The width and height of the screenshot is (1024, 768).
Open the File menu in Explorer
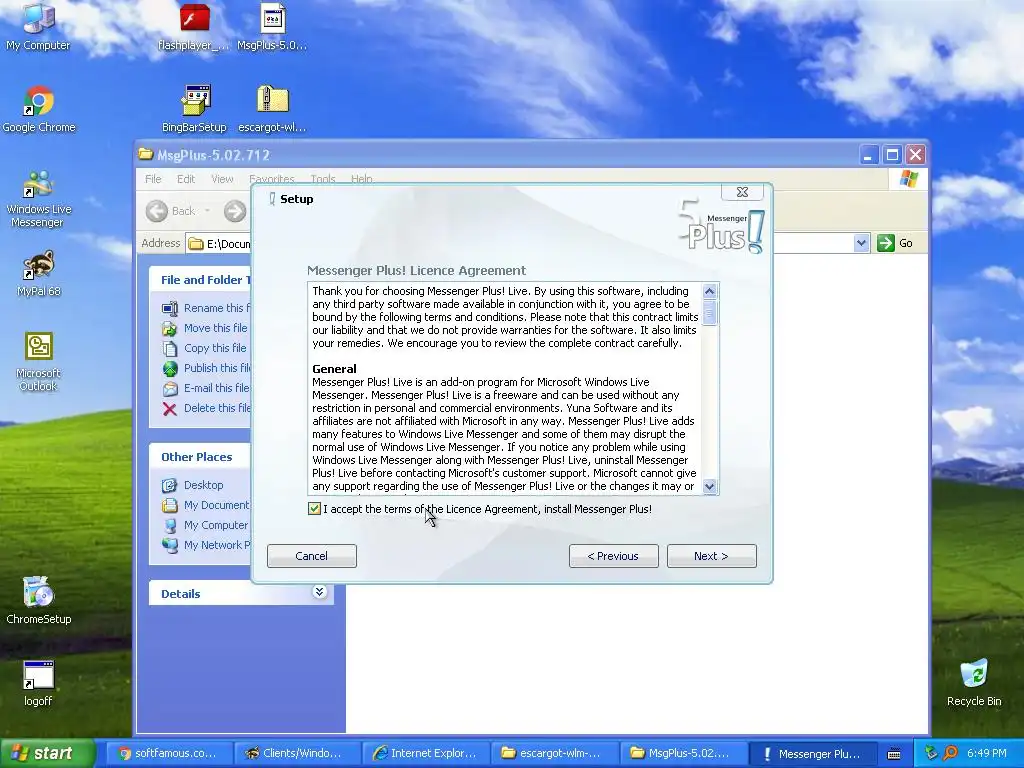[153, 179]
